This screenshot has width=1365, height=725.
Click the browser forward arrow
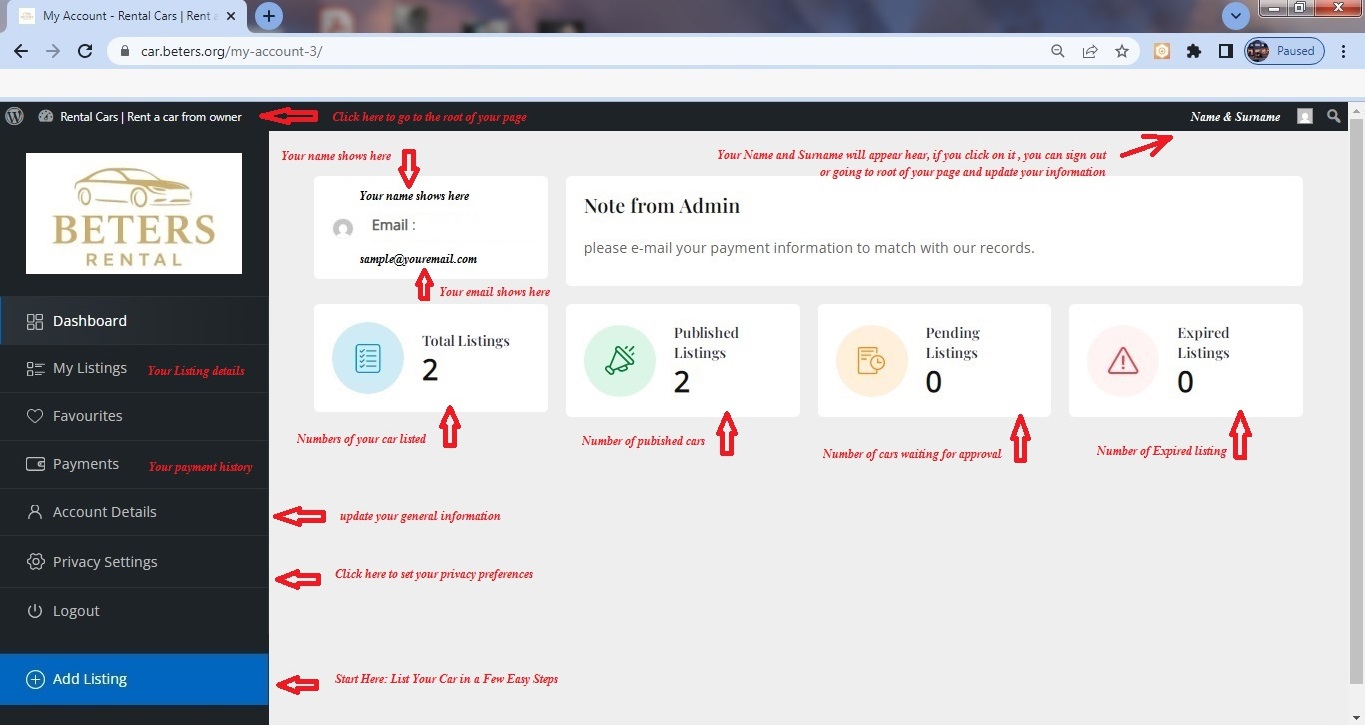[x=53, y=51]
